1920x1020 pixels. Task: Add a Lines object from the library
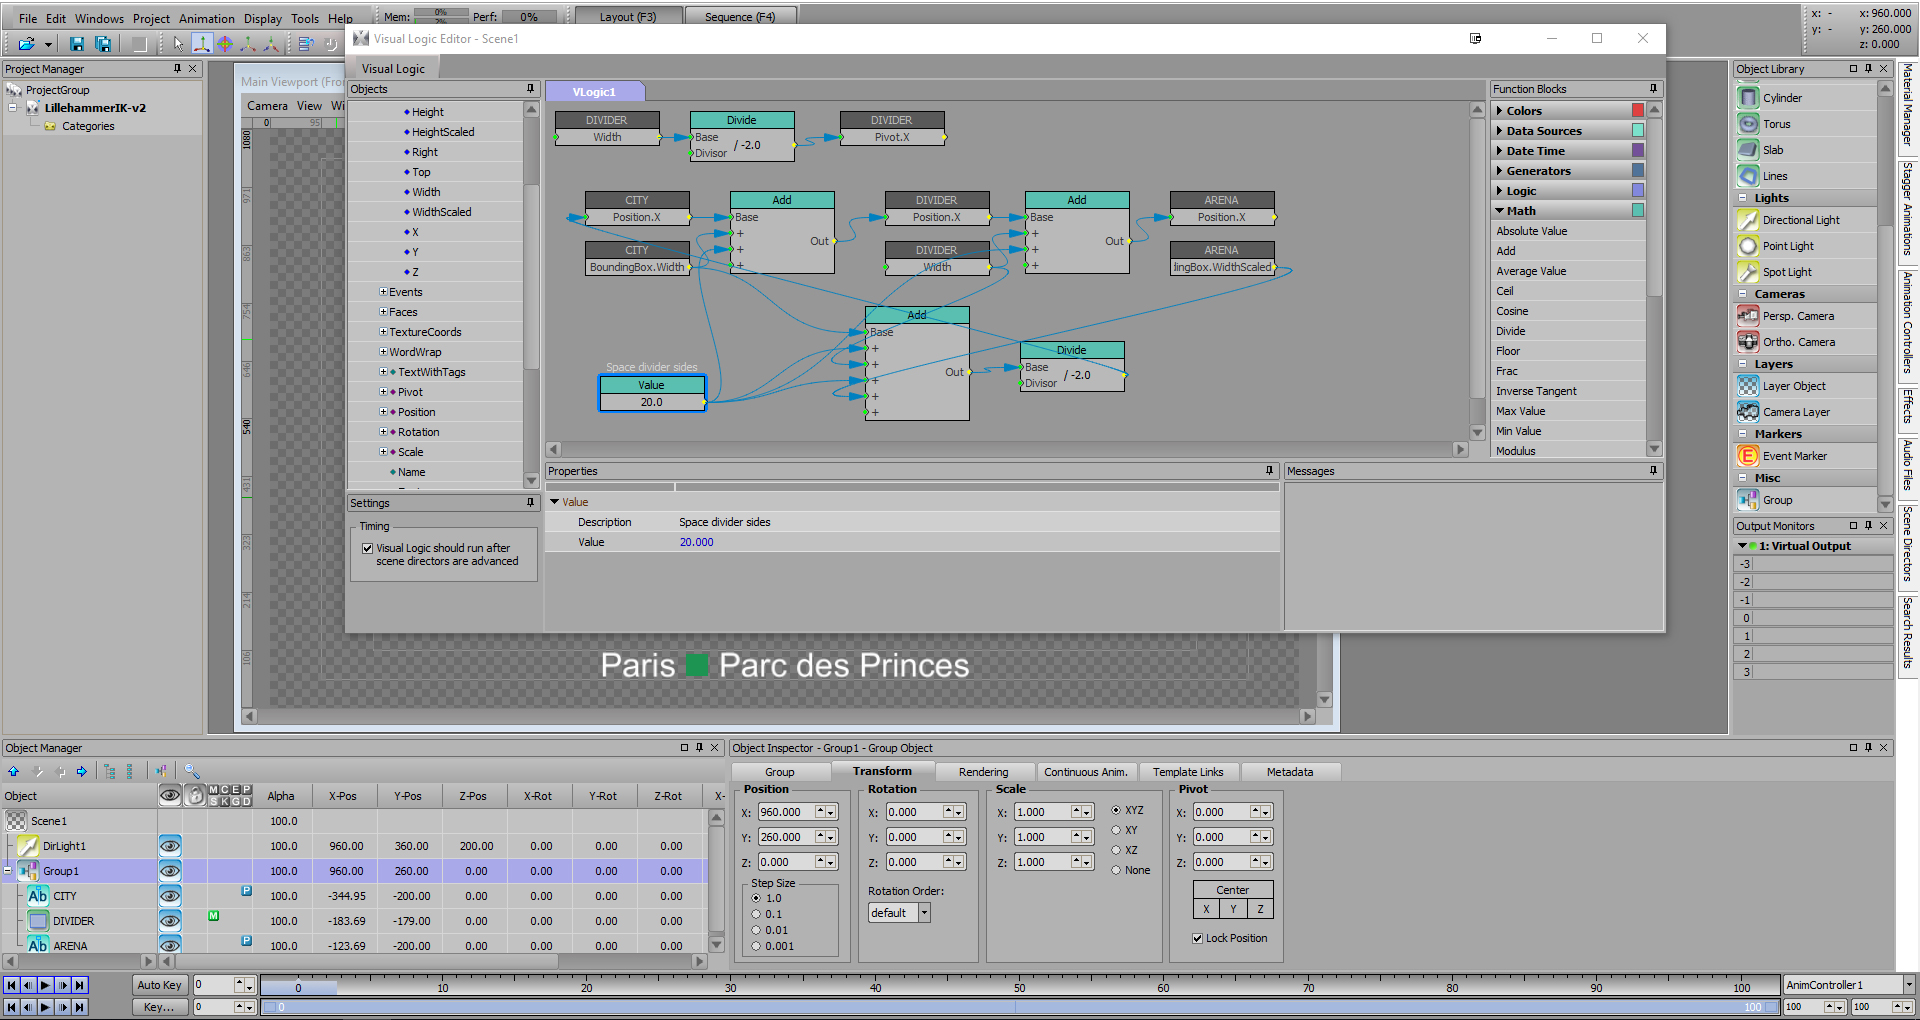(x=1775, y=176)
